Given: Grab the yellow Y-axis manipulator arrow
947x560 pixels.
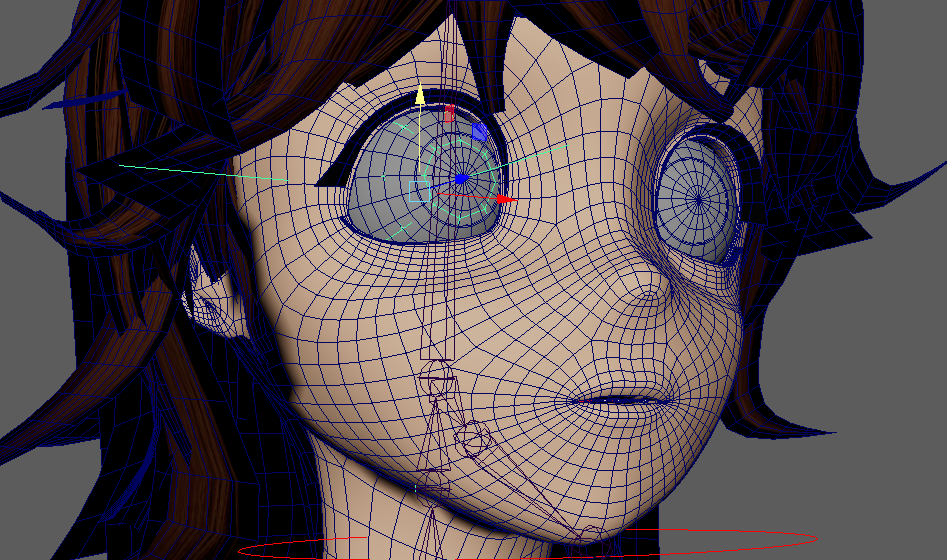Looking at the screenshot, I should [x=420, y=94].
